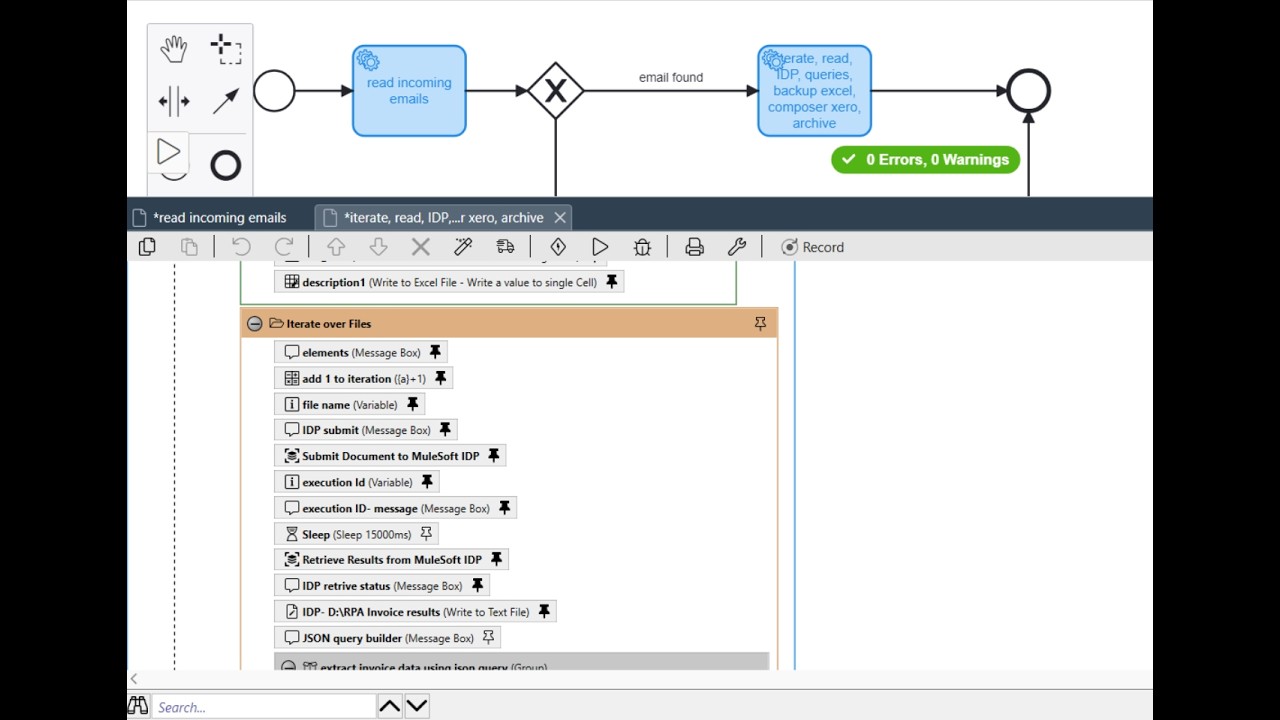Click the end event circle in diagram
The width and height of the screenshot is (1280, 720).
(1028, 91)
